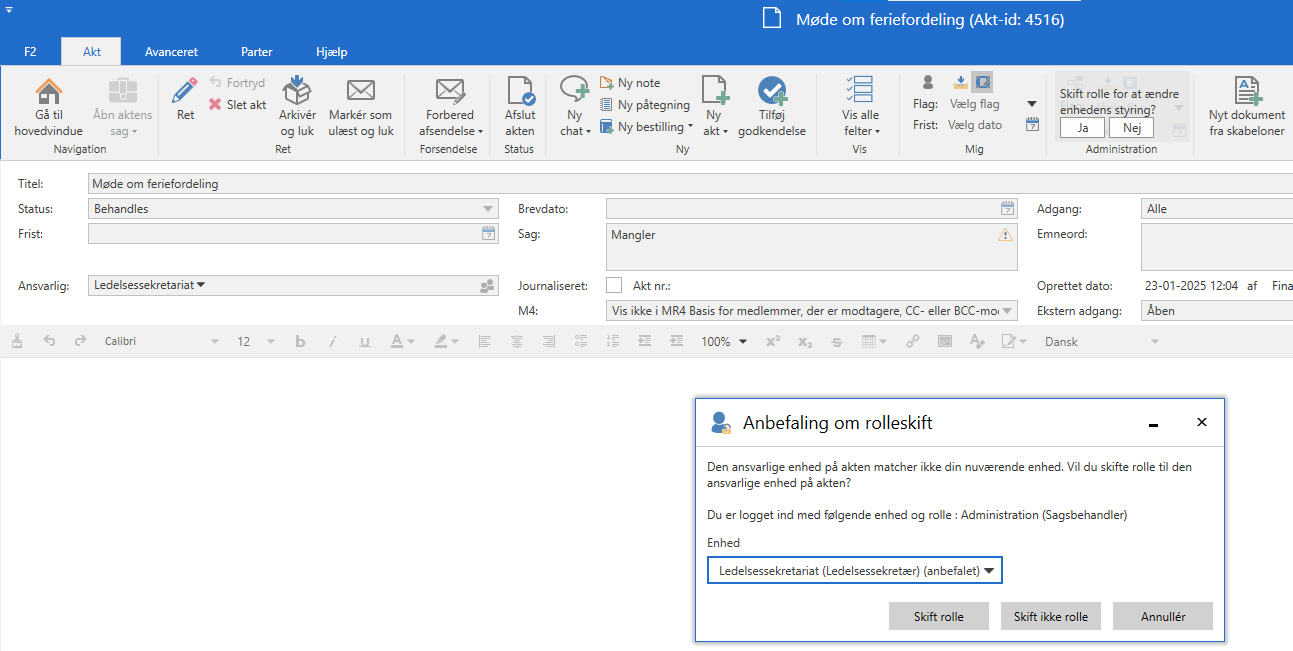Viewport: 1293px width, 651px height.
Task: Click the Gå til hovedvindue home icon
Action: pos(48,92)
